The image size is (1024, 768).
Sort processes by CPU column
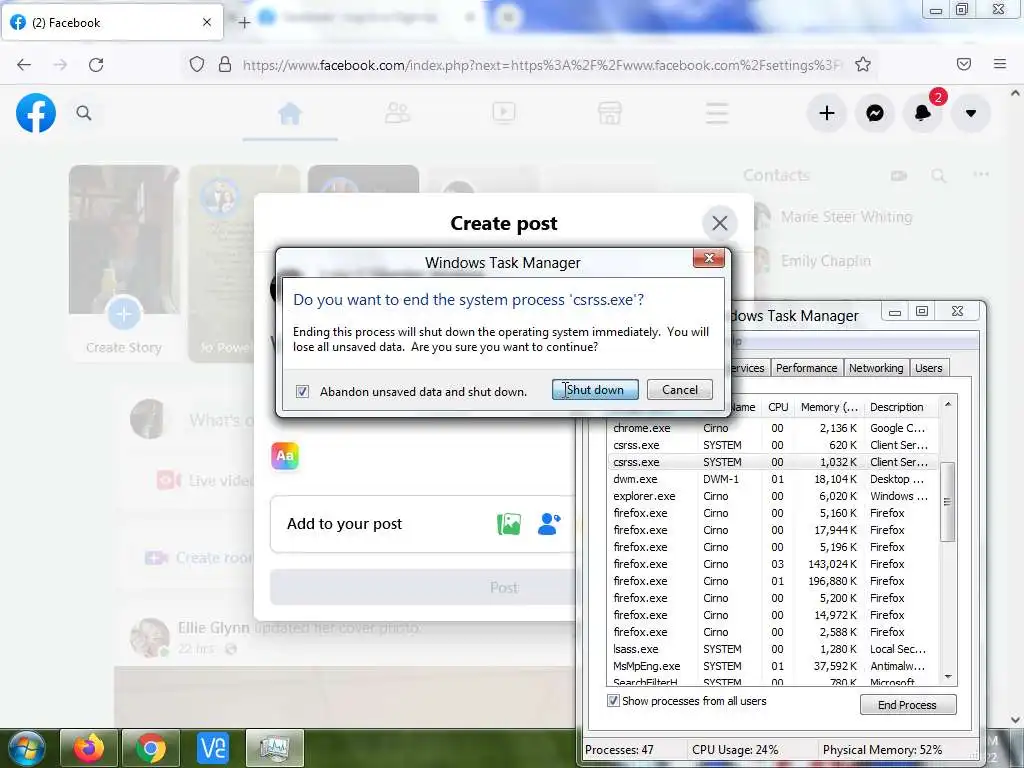tap(778, 407)
